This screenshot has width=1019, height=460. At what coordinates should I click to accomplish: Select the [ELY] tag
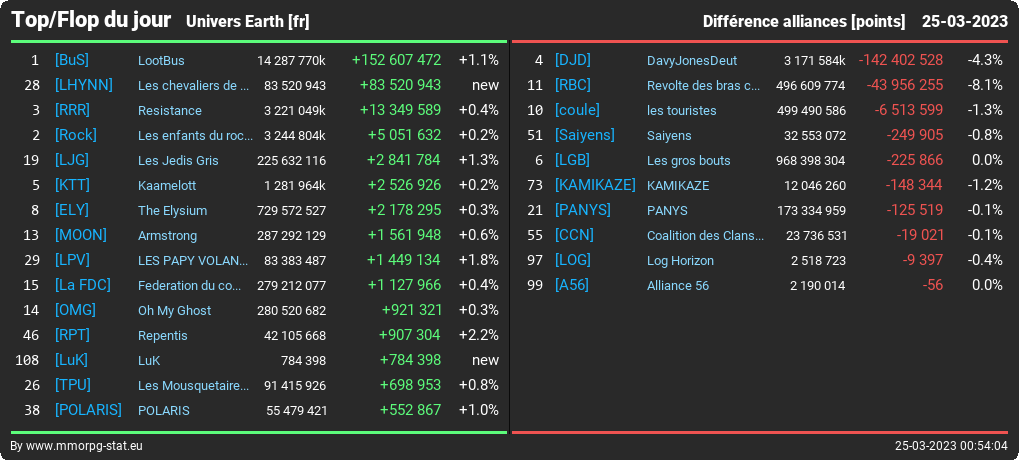point(72,211)
